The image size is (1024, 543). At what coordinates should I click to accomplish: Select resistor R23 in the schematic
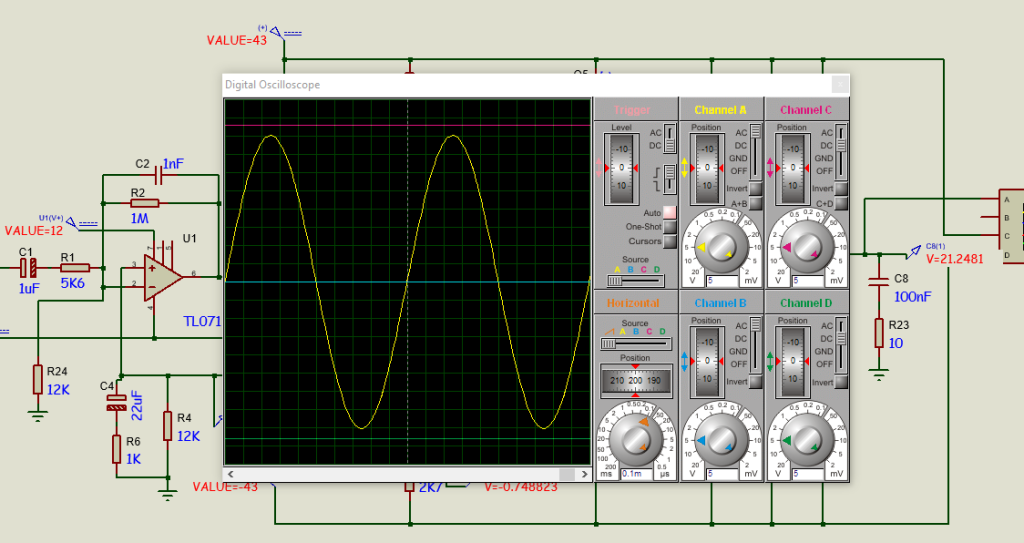click(x=878, y=331)
